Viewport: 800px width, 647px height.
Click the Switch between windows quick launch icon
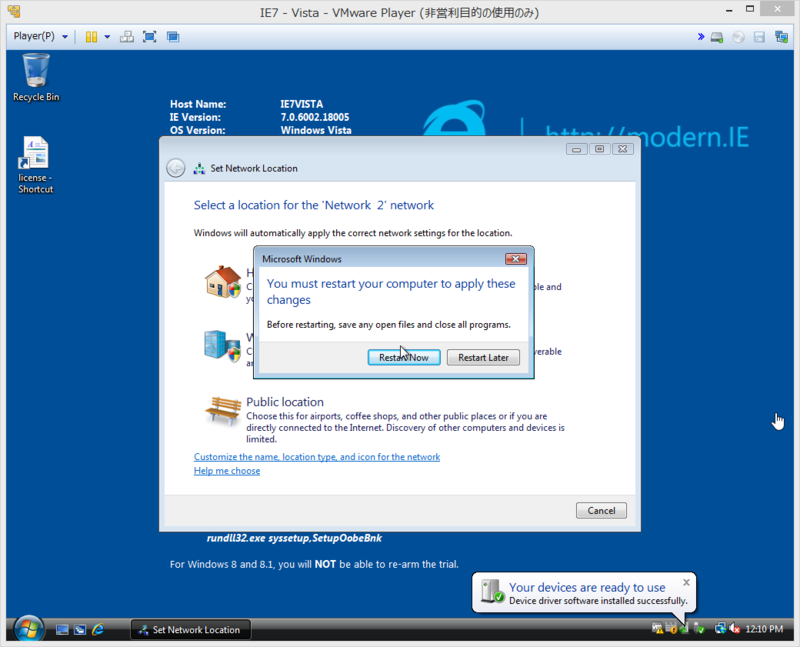[x=80, y=630]
